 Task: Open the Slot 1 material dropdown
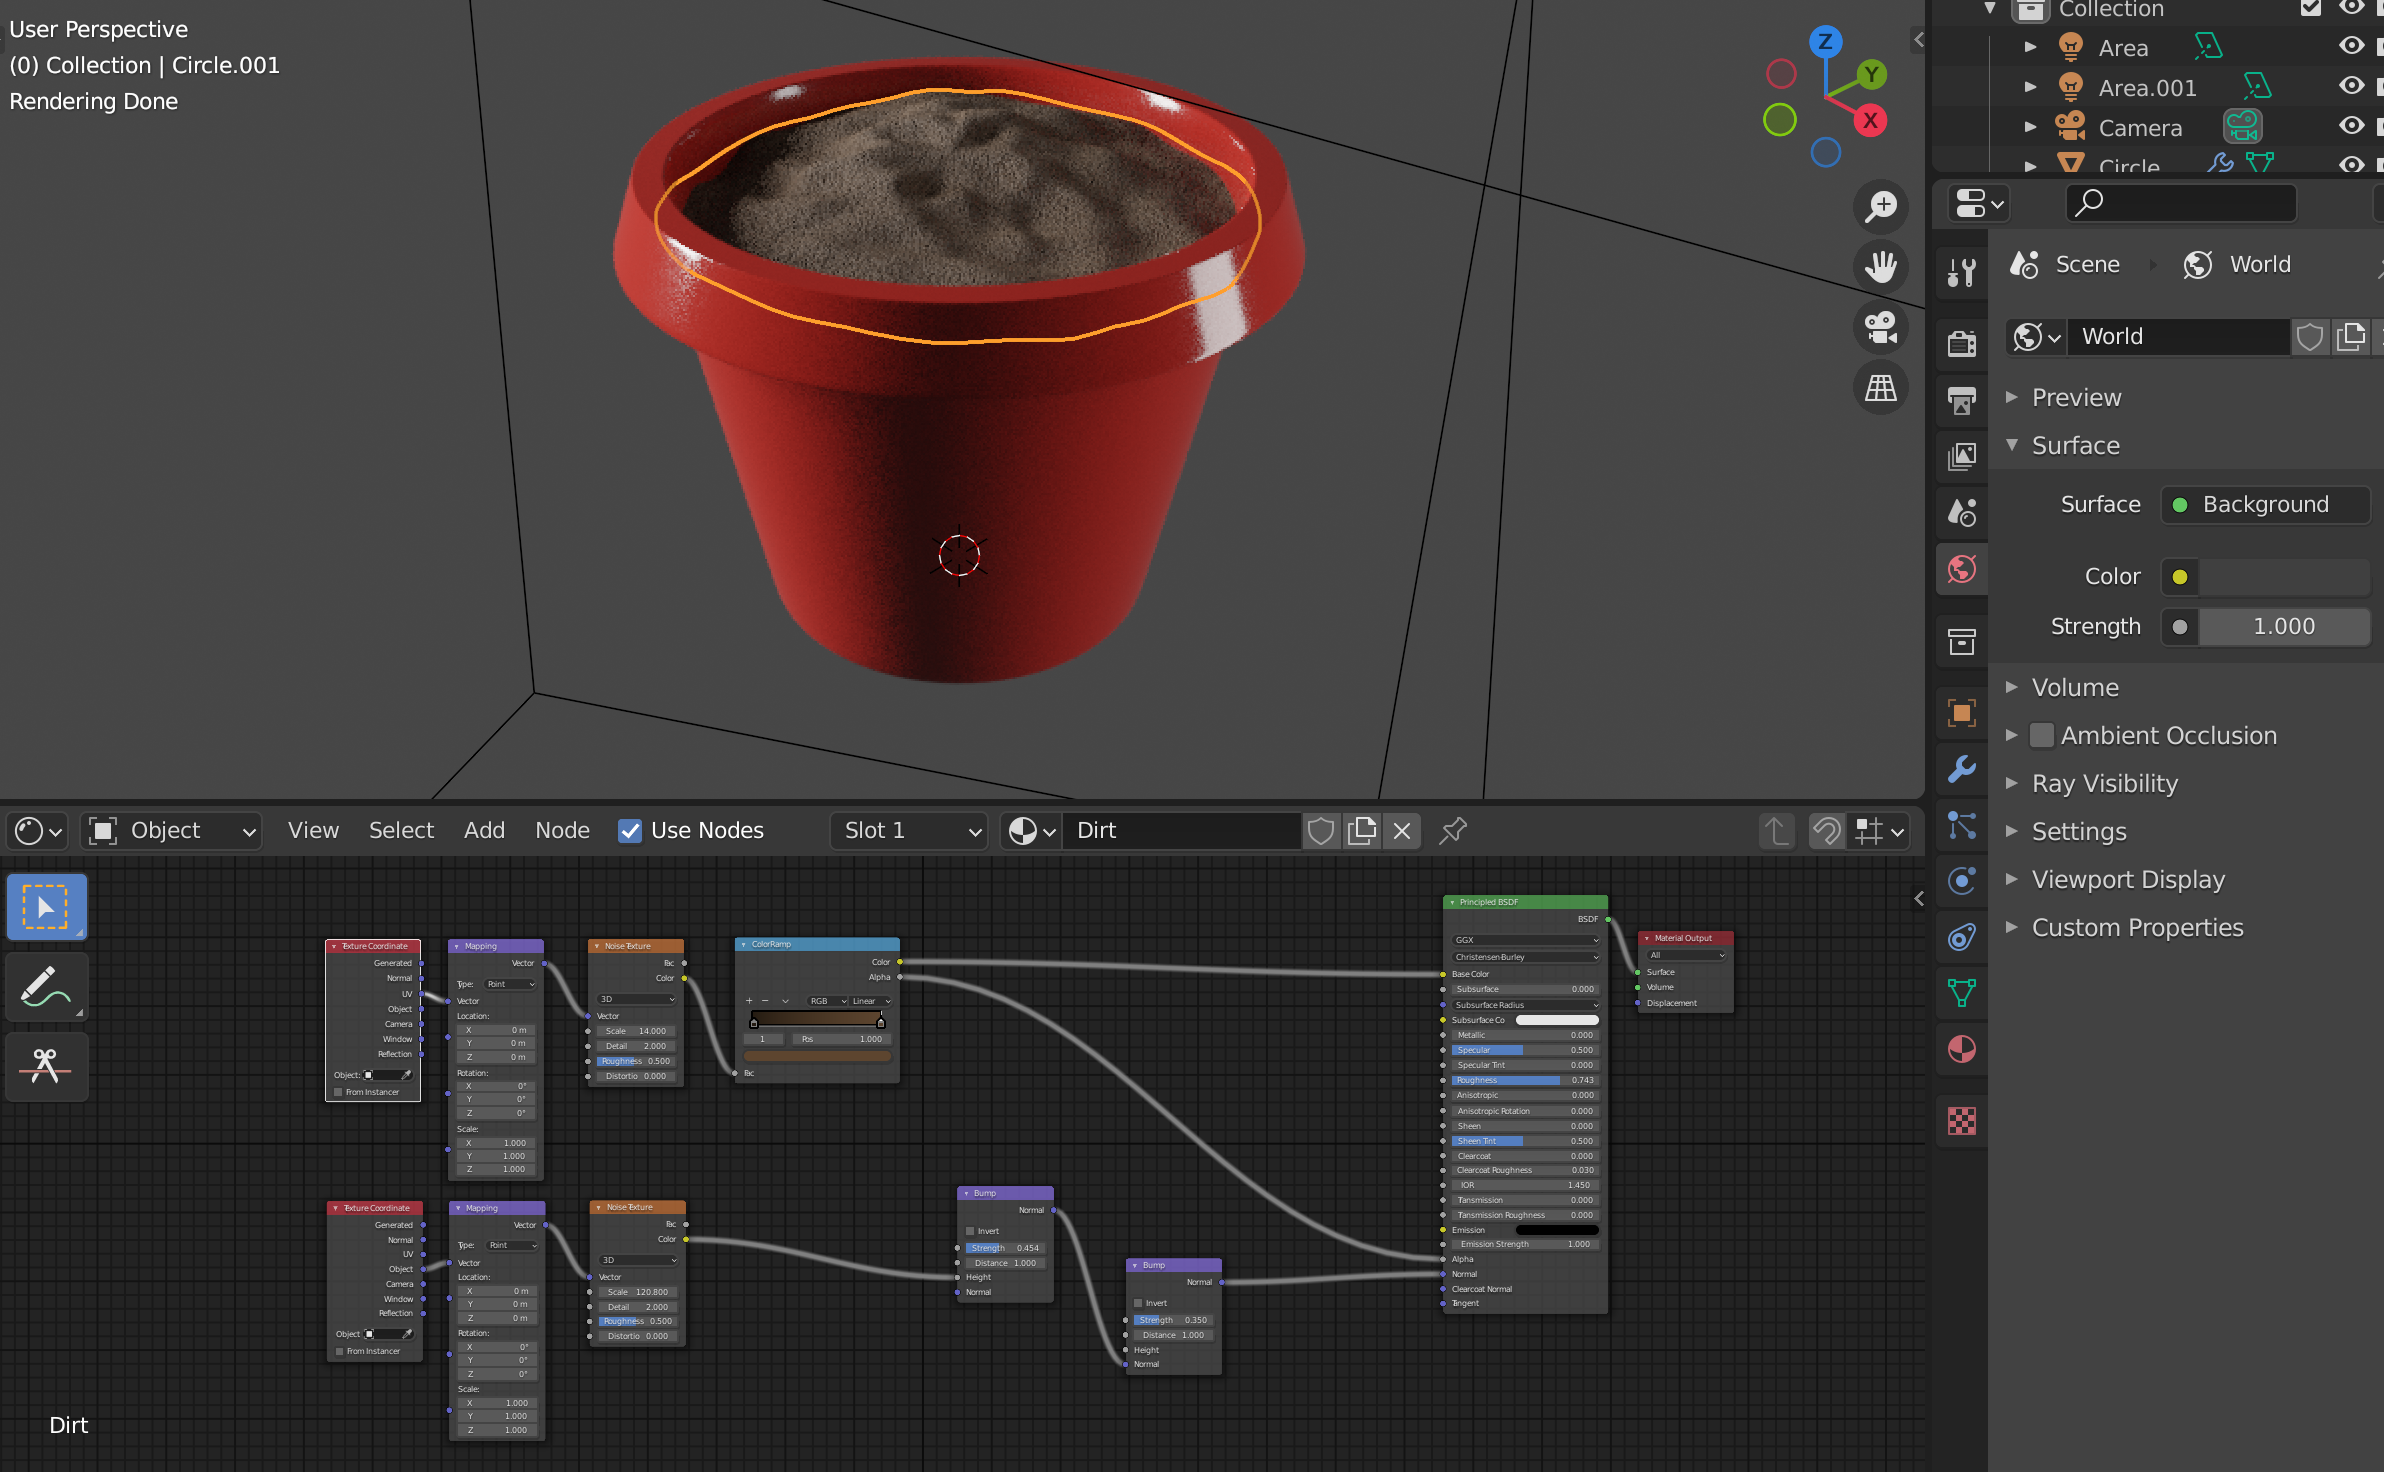(909, 831)
